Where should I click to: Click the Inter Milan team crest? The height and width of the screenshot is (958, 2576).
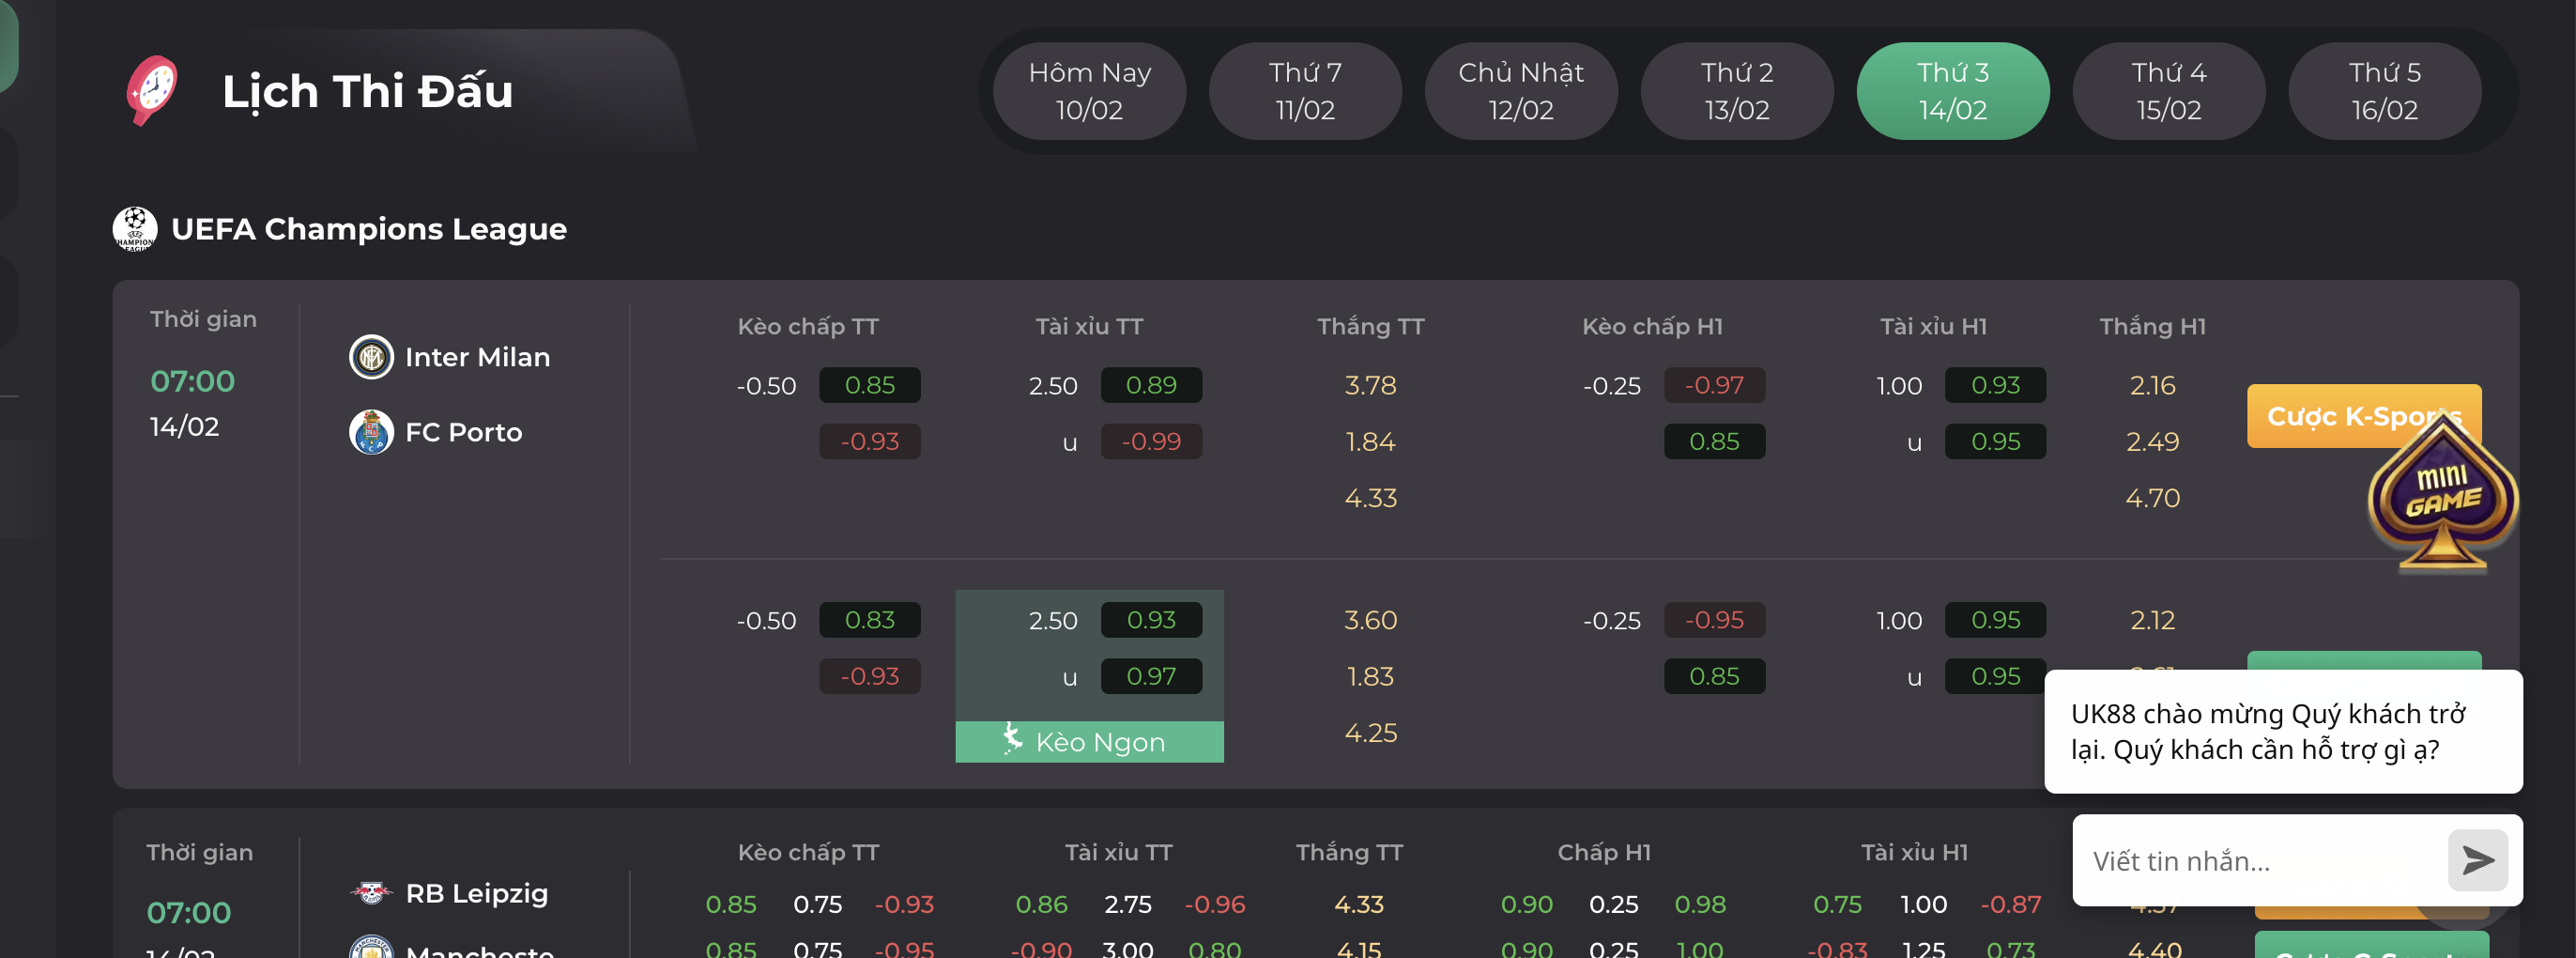click(371, 357)
